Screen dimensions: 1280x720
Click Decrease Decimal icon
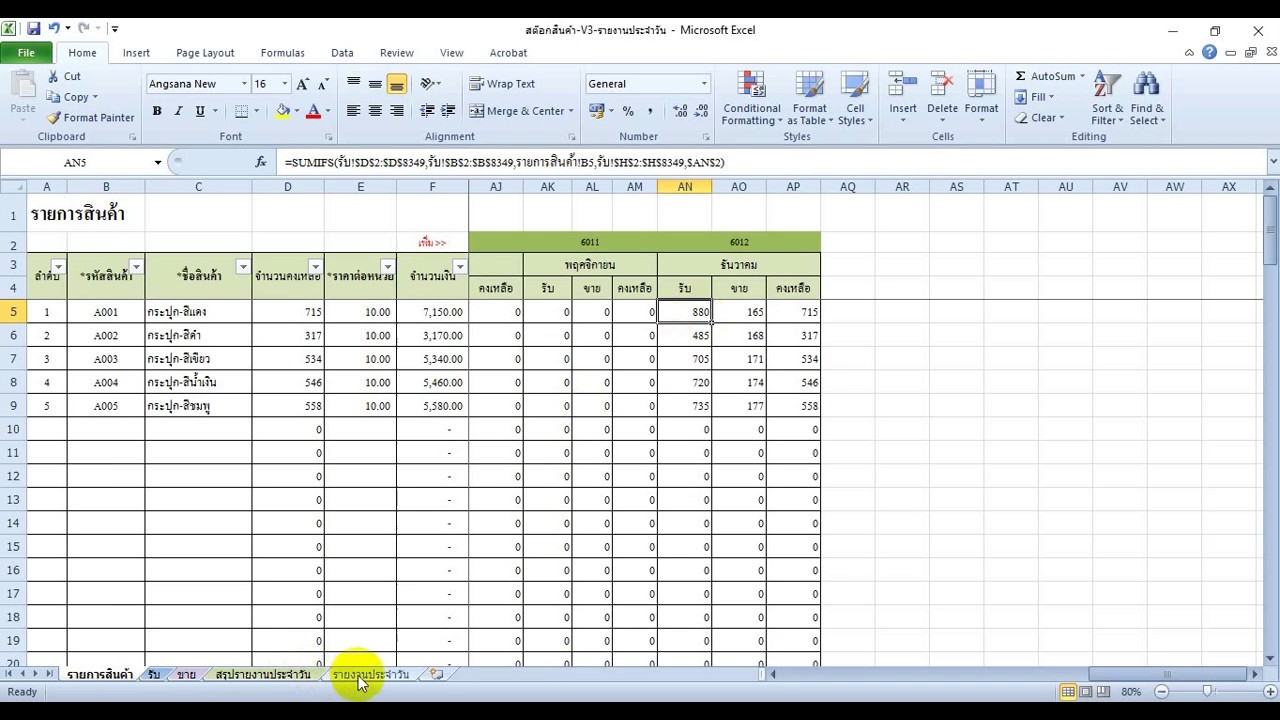(702, 111)
